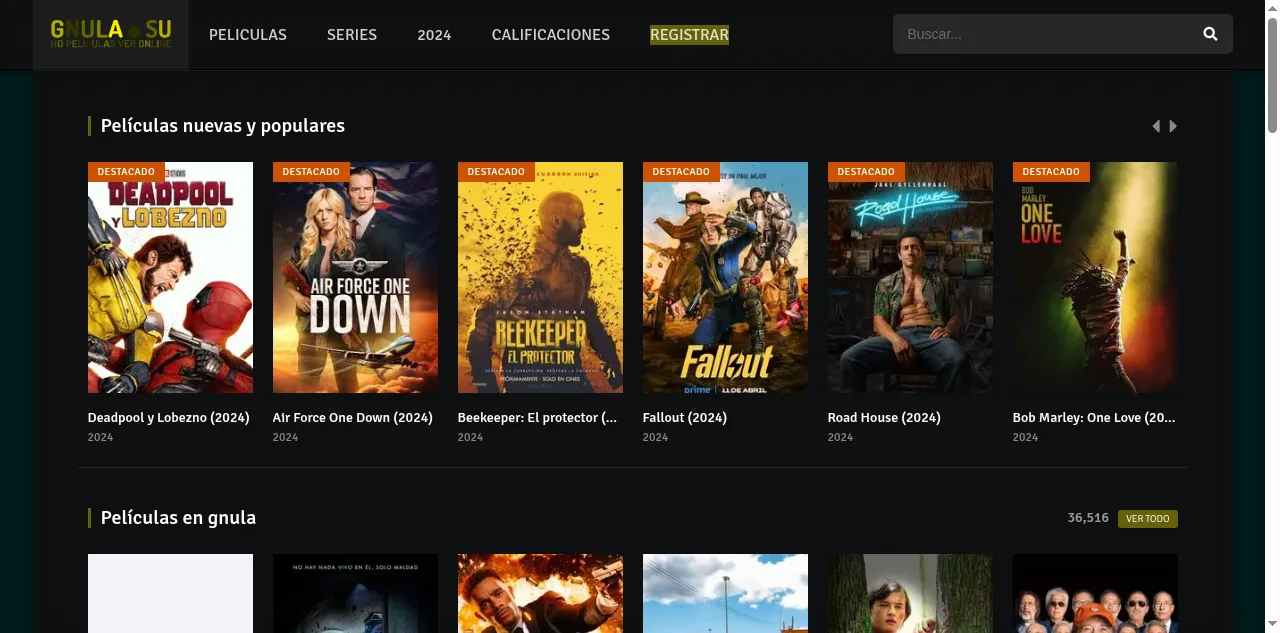Open the group of older men poster
The image size is (1280, 633).
point(1095,594)
